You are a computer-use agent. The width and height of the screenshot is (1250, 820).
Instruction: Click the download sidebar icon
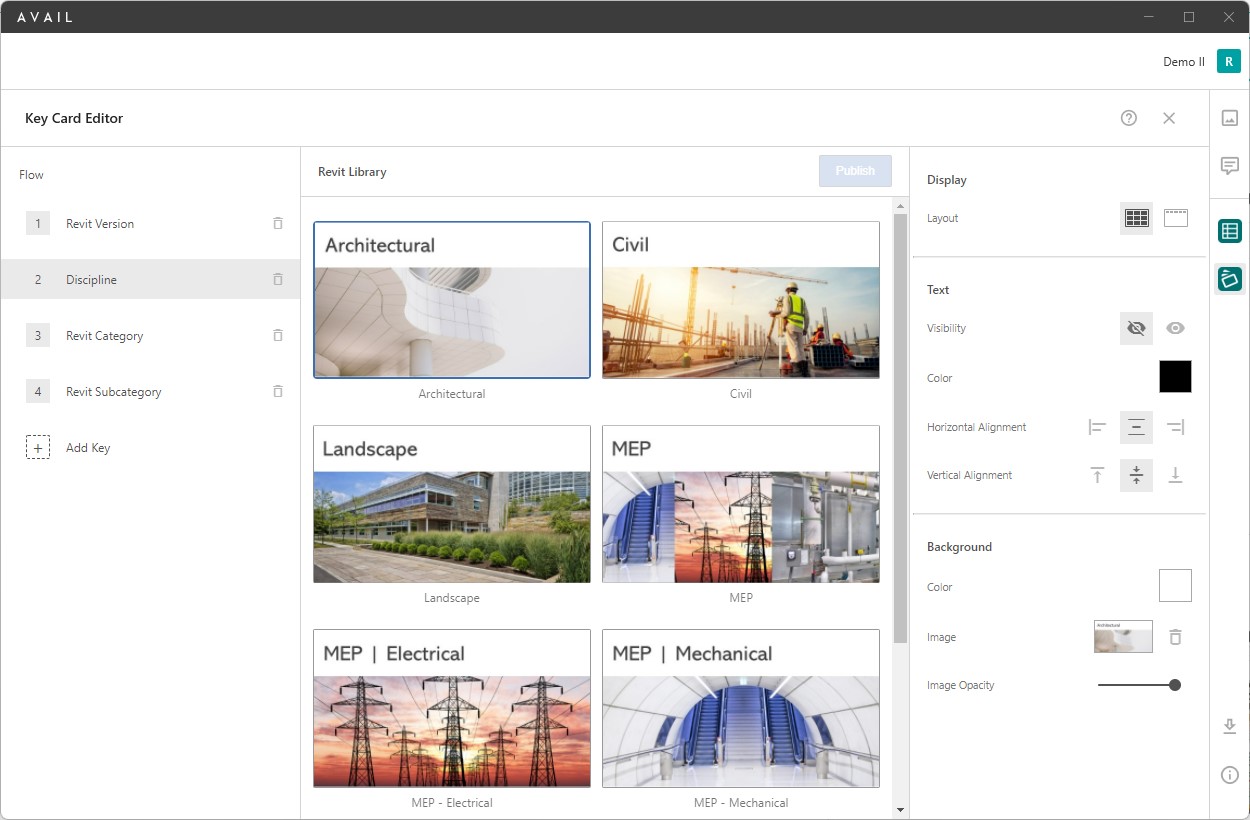point(1230,727)
